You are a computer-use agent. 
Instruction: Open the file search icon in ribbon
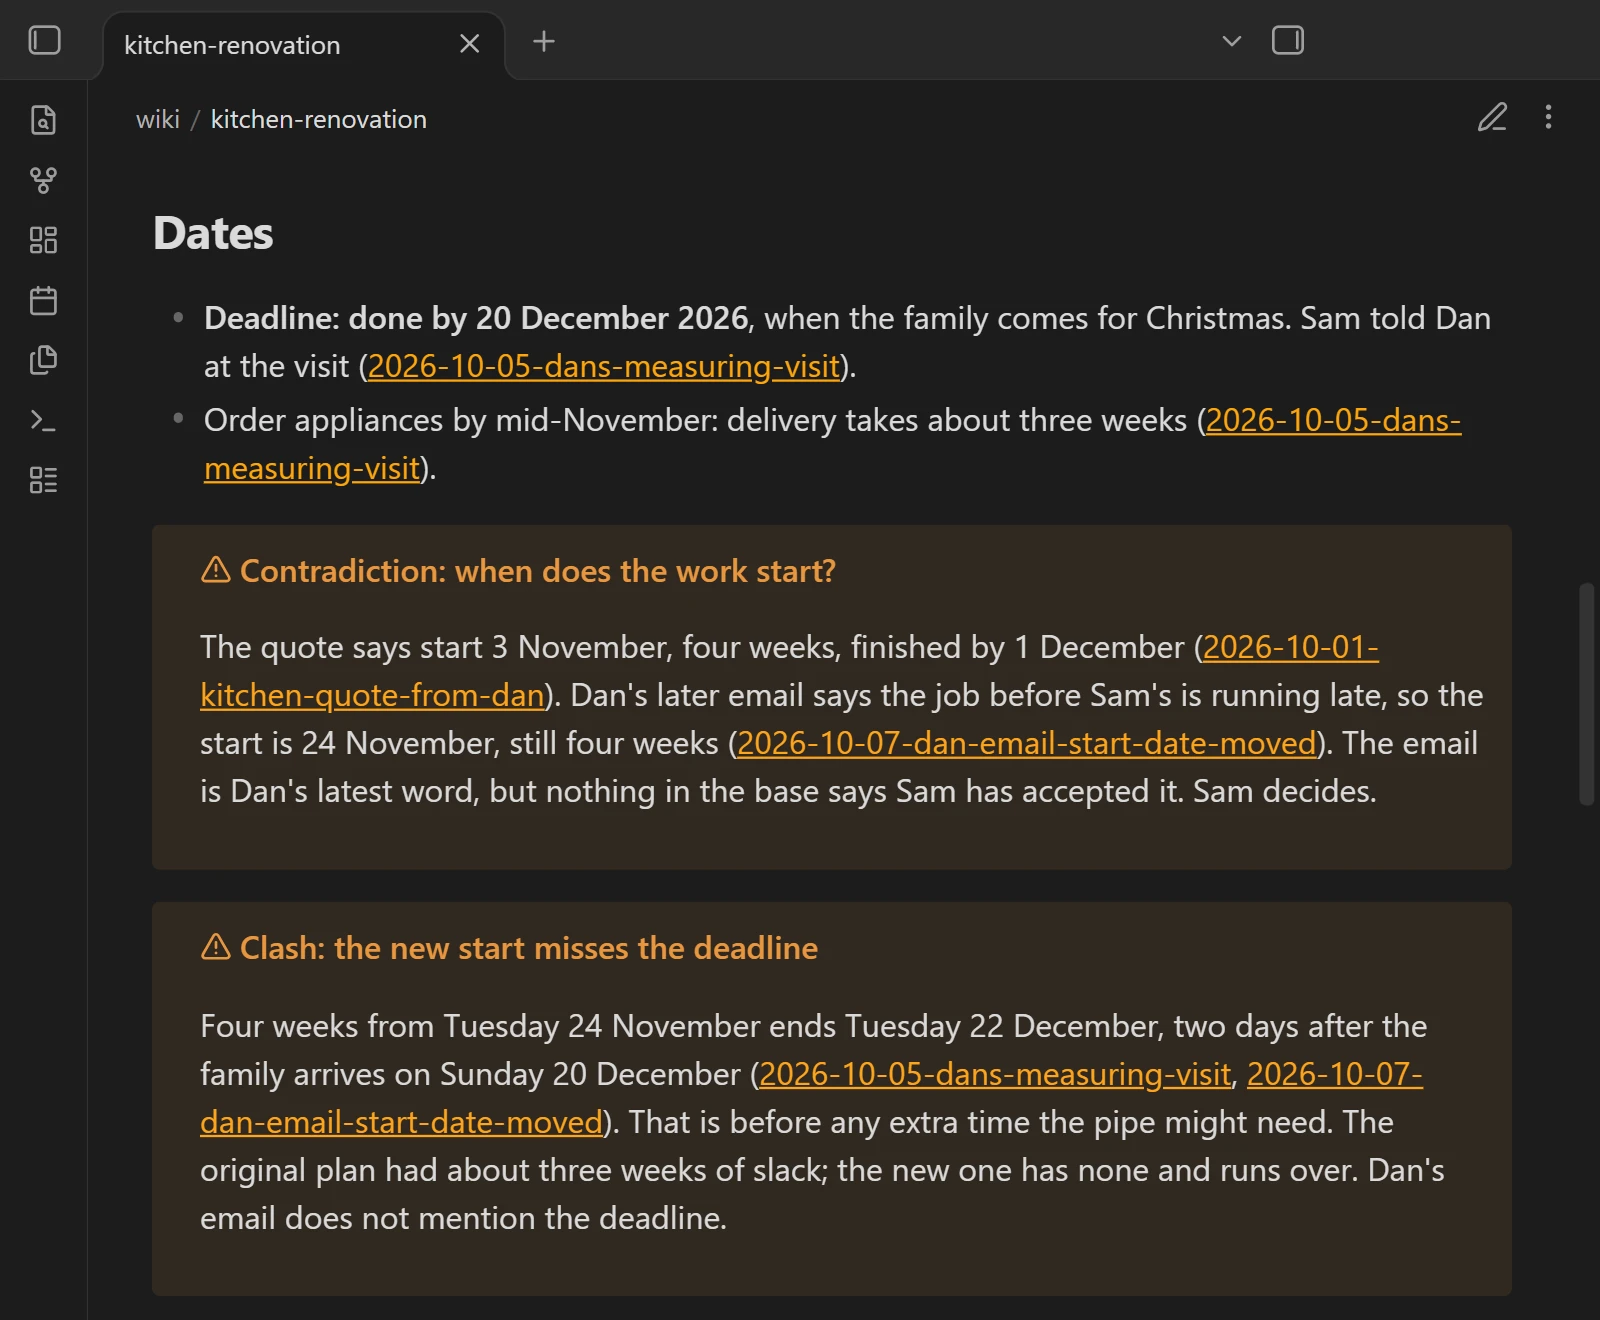(44, 120)
